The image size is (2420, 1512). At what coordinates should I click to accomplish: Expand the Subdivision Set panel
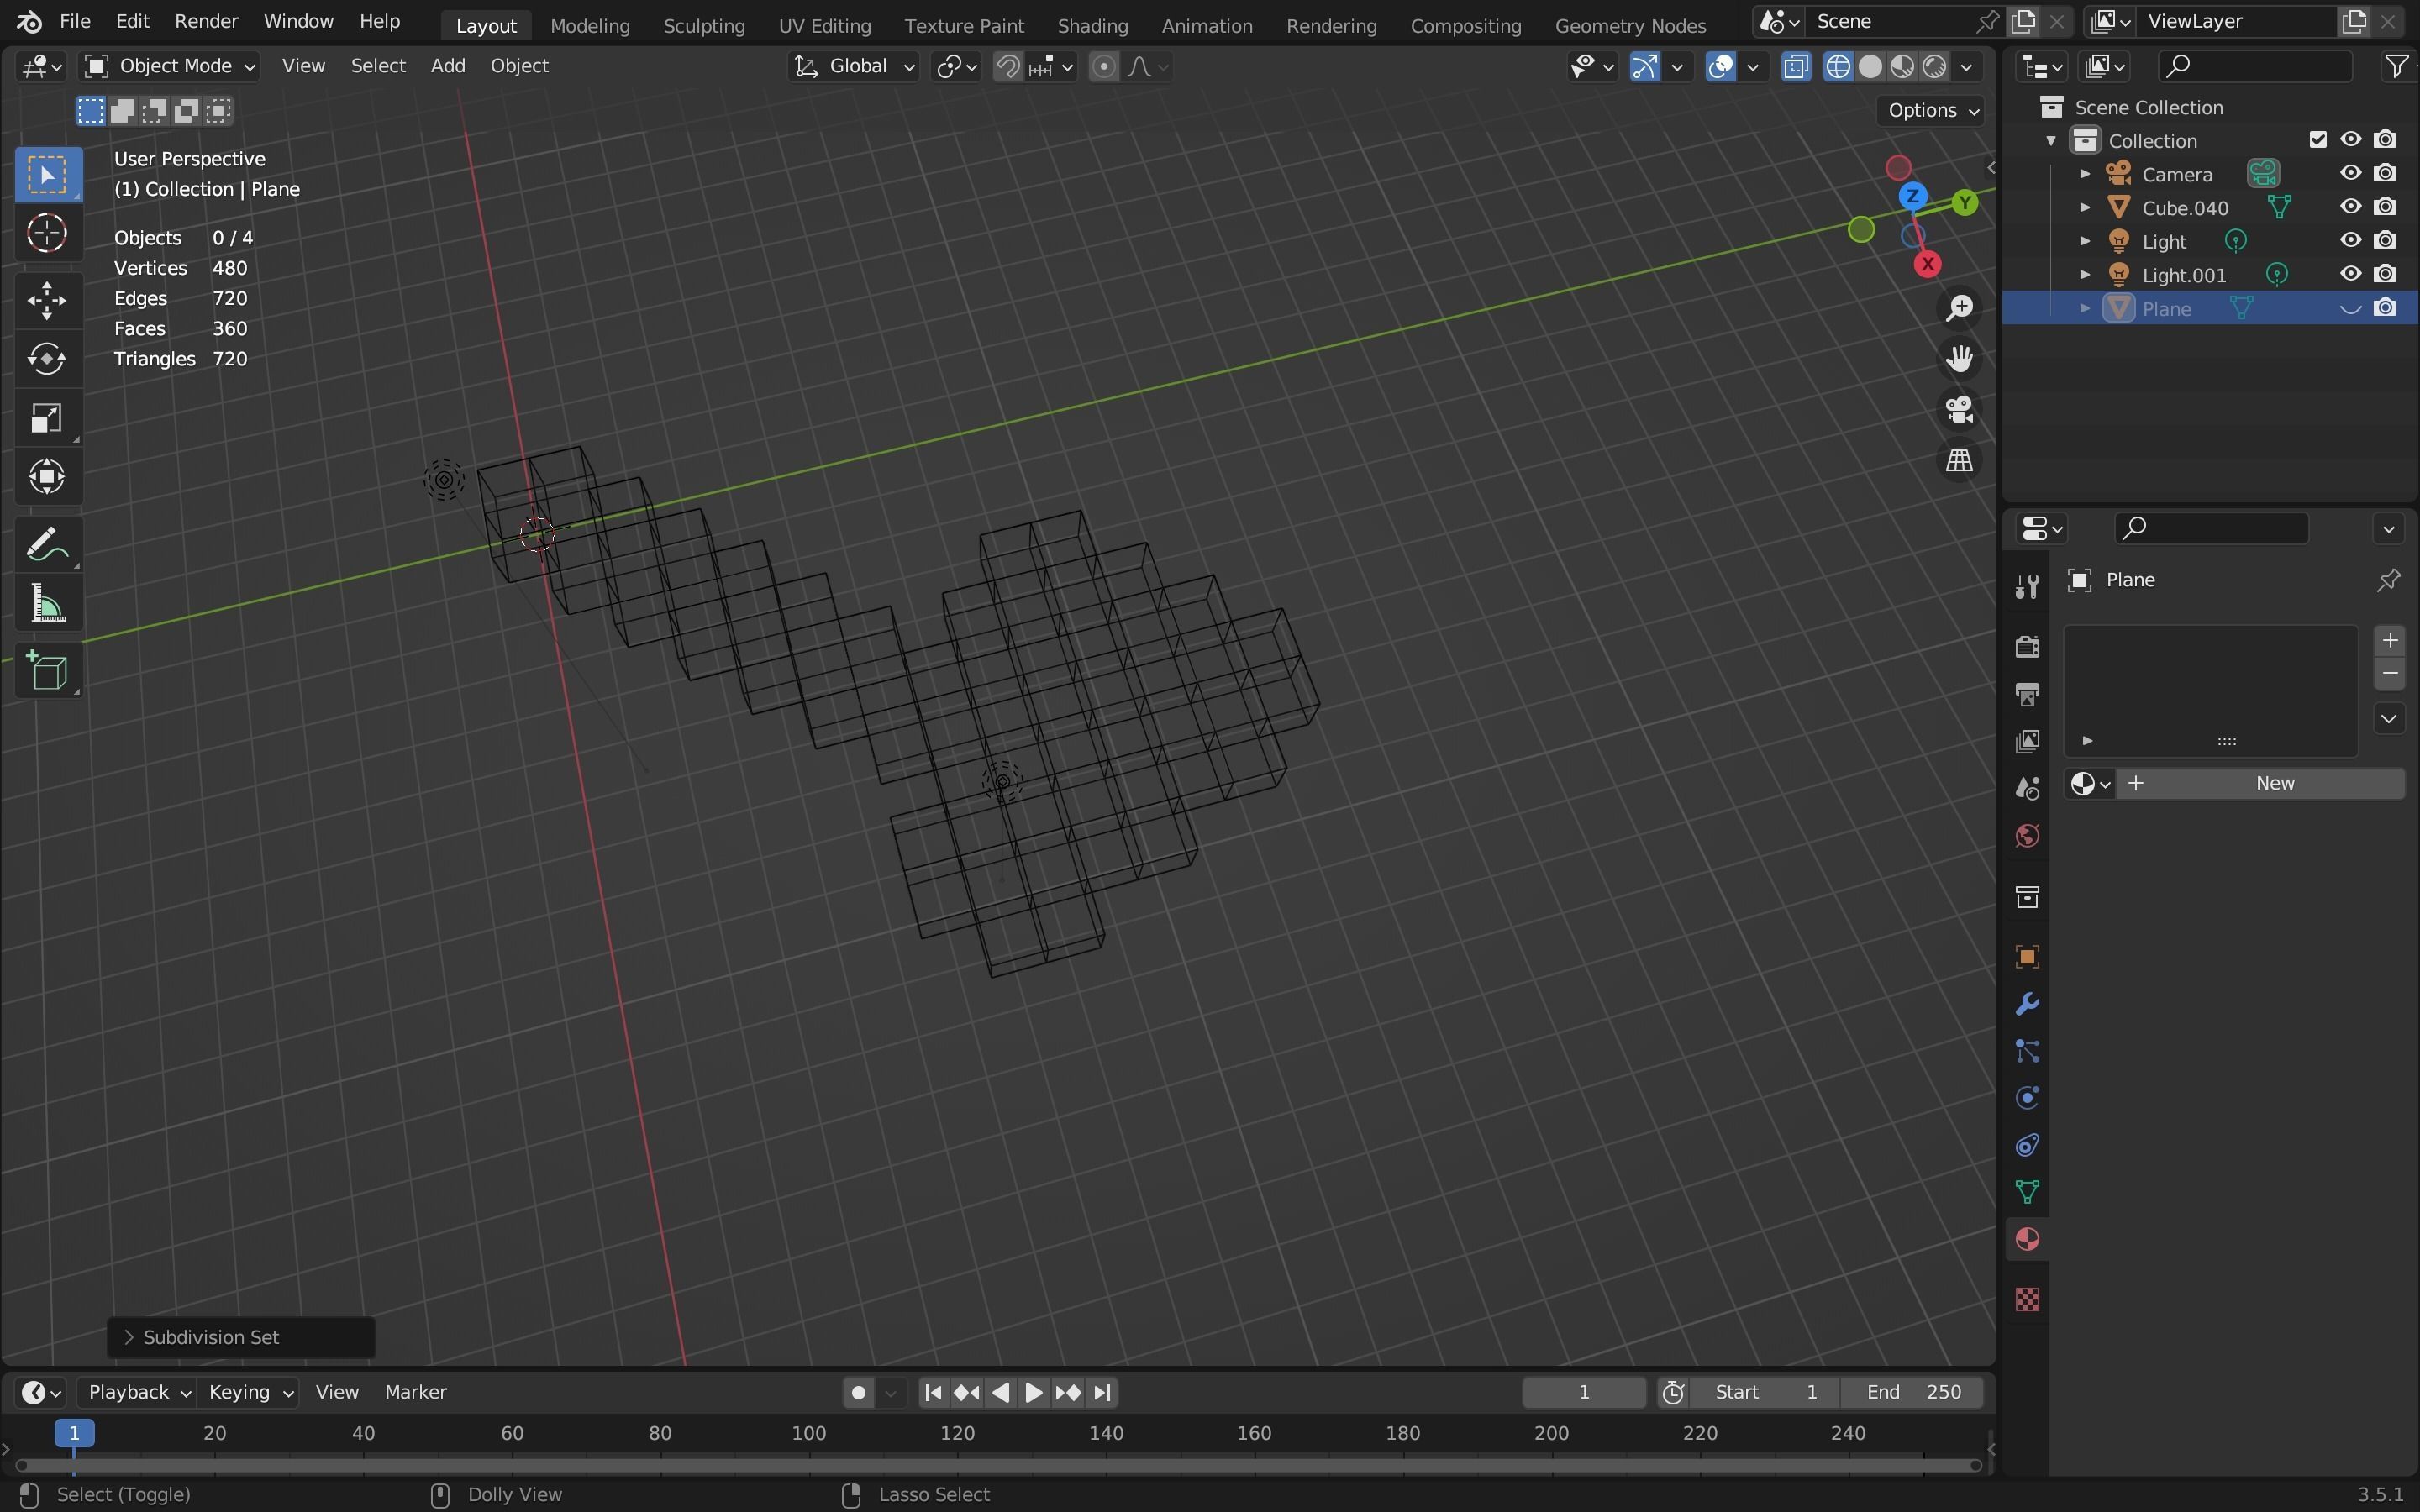pos(129,1337)
